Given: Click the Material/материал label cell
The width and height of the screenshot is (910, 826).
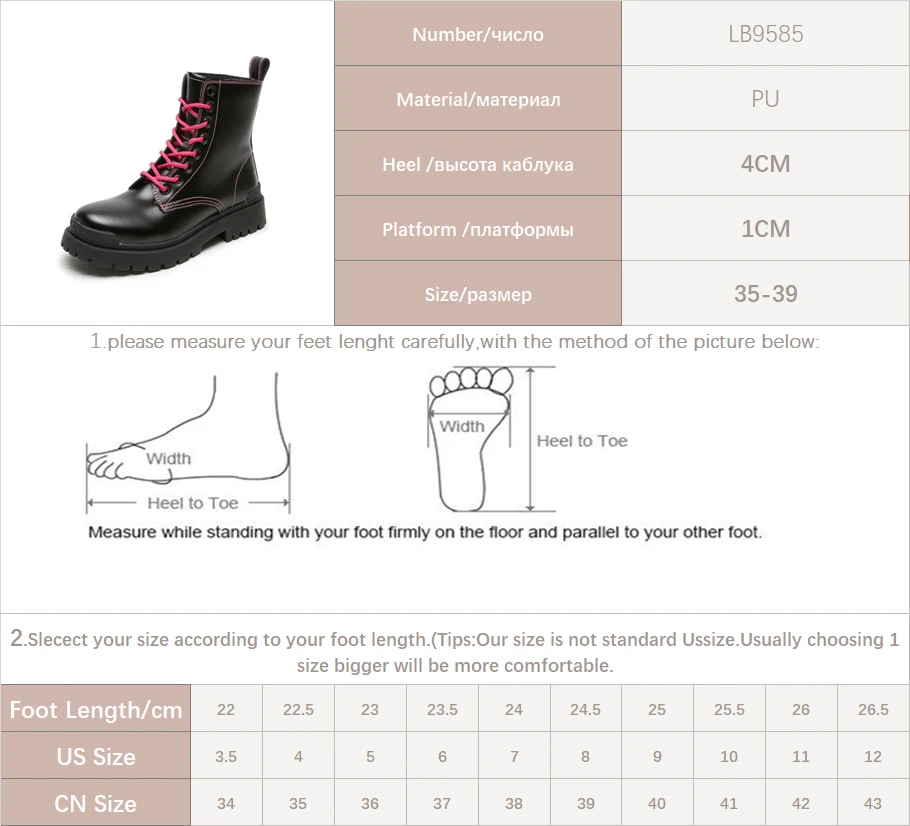Looking at the screenshot, I should coord(478,99).
